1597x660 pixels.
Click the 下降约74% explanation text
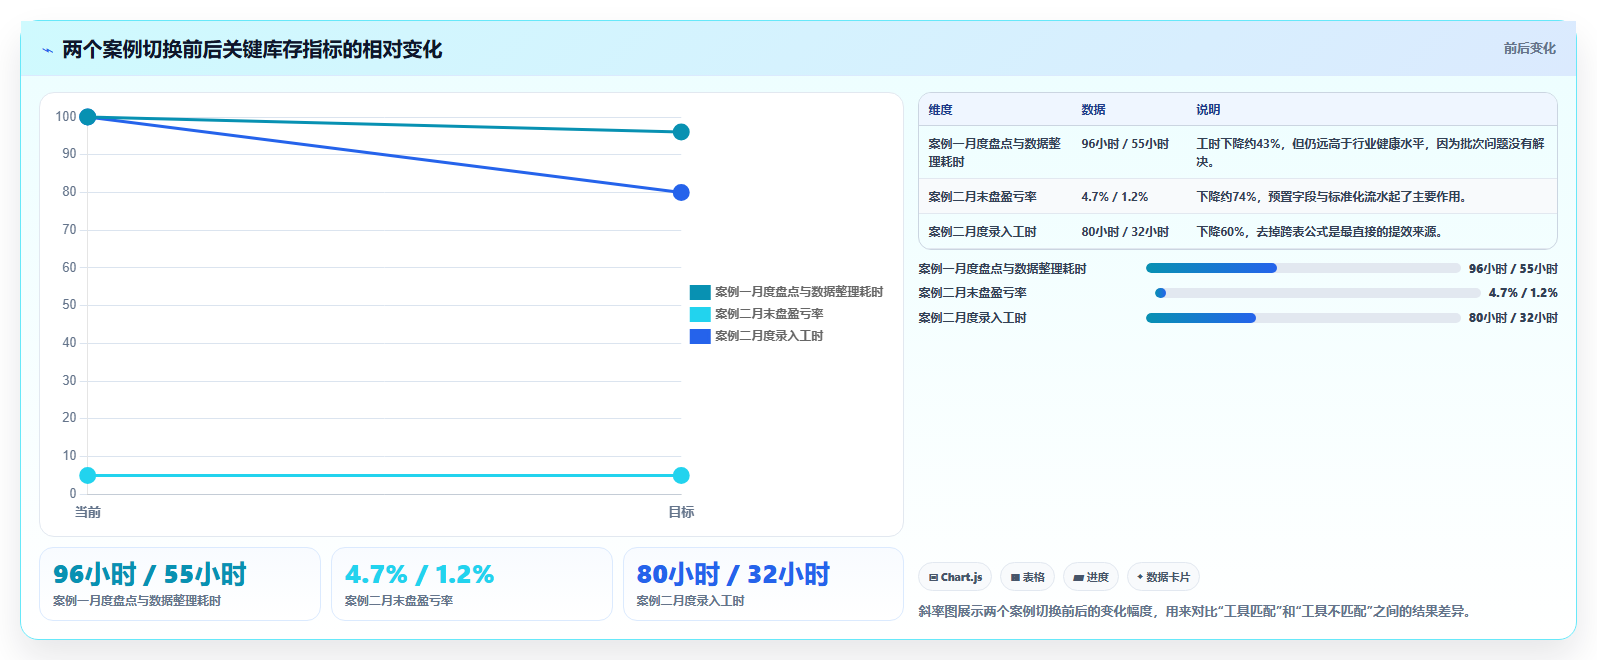tap(1334, 197)
